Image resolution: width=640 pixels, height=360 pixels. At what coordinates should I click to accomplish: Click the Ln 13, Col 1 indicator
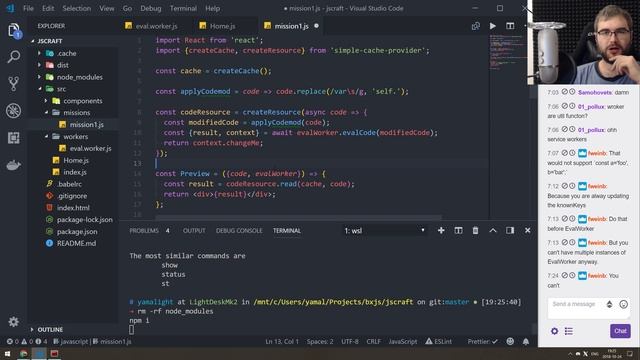[282, 341]
